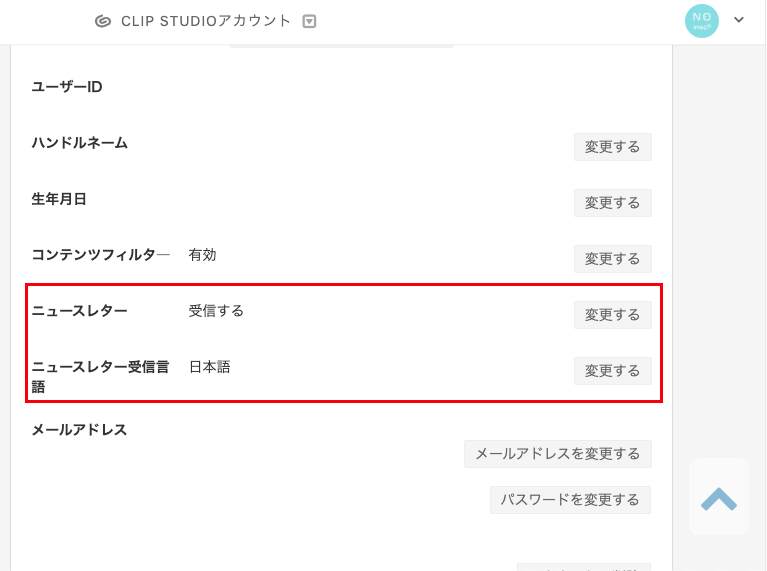Screen dimensions: 767x571
Task: Change the コンテンツフィルター setting
Action: [612, 259]
